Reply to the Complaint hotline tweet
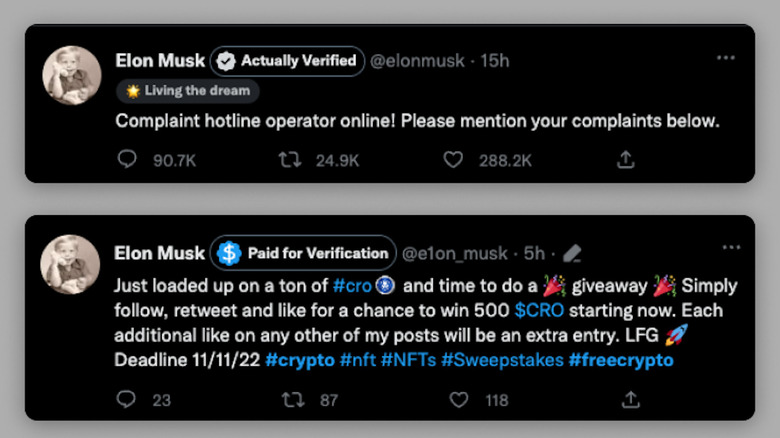This screenshot has height=438, width=780. tap(127, 159)
